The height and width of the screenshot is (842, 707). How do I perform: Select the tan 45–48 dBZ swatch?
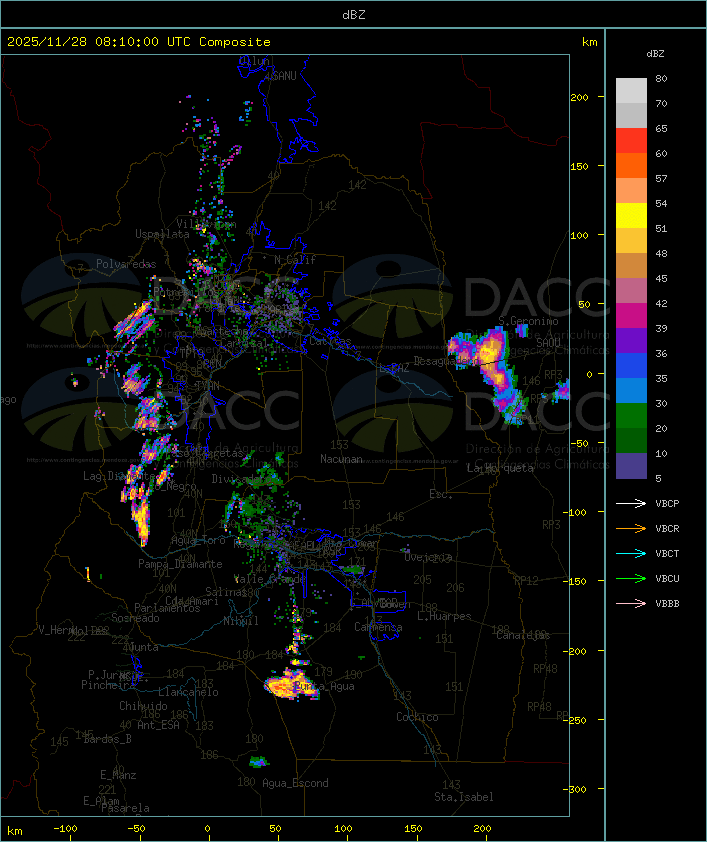(631, 265)
